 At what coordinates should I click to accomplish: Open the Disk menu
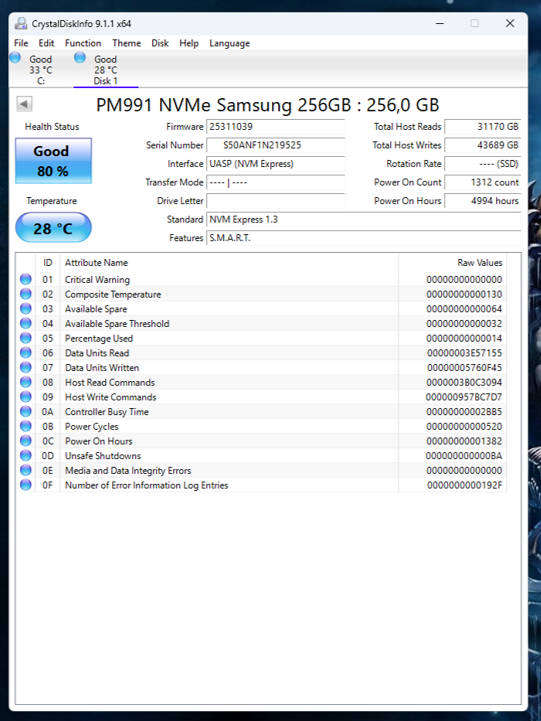tap(160, 43)
